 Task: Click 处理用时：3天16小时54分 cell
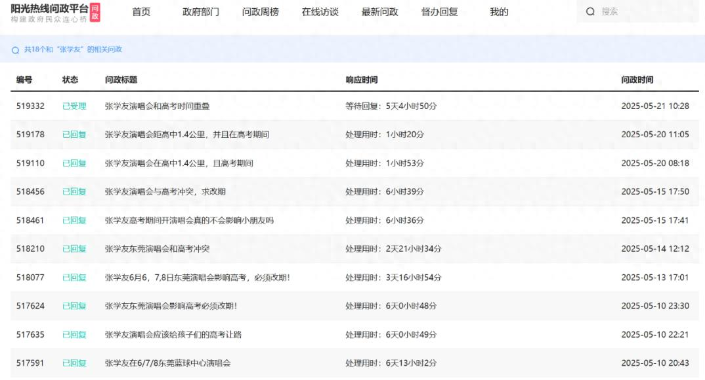393,277
